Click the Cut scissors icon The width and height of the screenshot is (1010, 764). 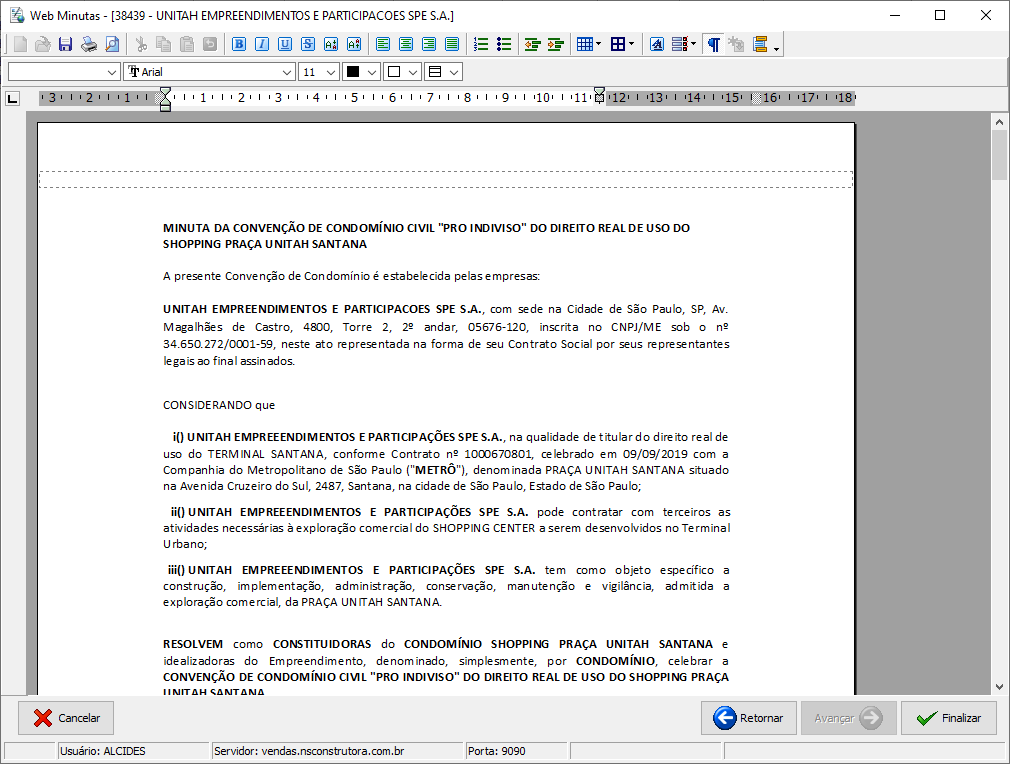[141, 44]
